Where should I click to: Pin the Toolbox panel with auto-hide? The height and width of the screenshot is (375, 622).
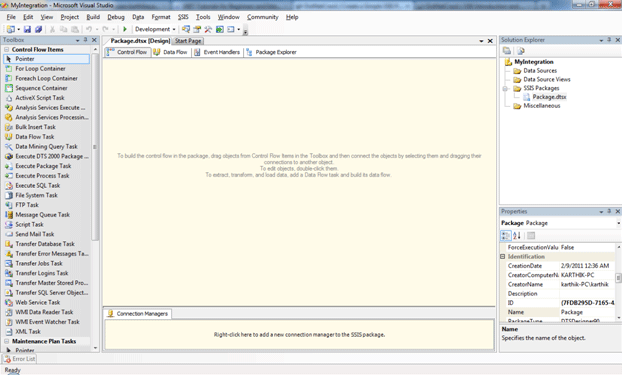tap(85, 40)
